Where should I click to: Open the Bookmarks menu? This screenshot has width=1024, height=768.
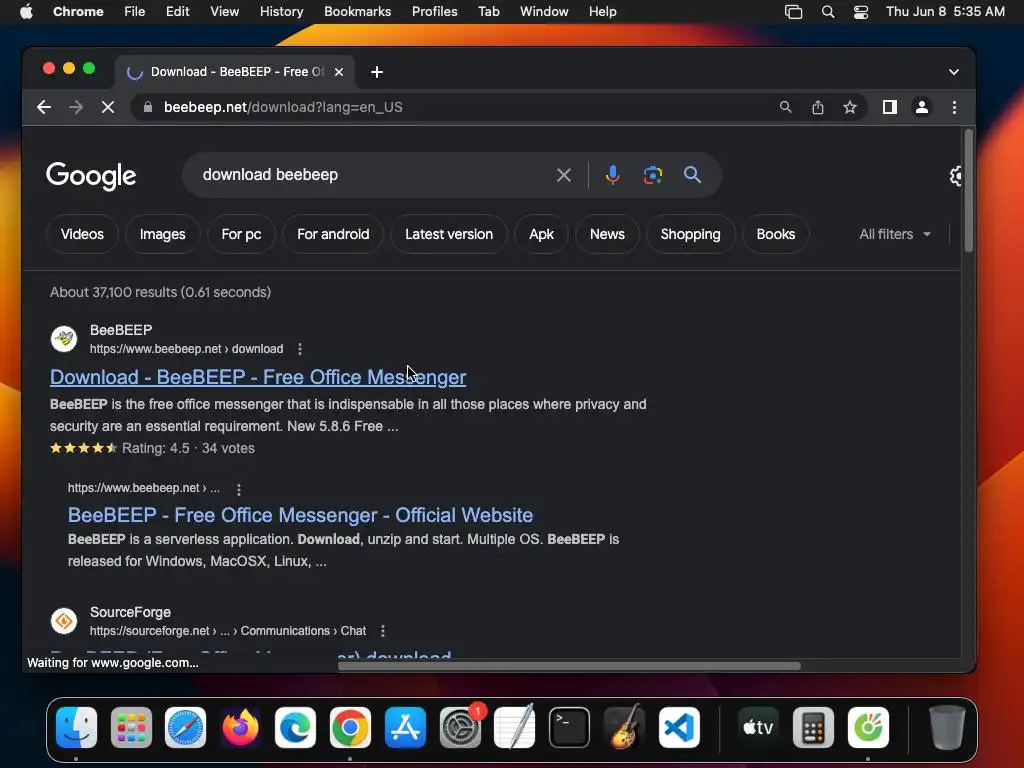coord(357,12)
